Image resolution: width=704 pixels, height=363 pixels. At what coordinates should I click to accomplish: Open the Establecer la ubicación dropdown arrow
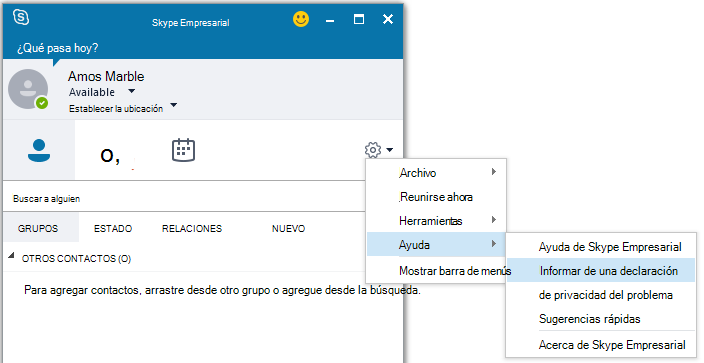point(174,105)
